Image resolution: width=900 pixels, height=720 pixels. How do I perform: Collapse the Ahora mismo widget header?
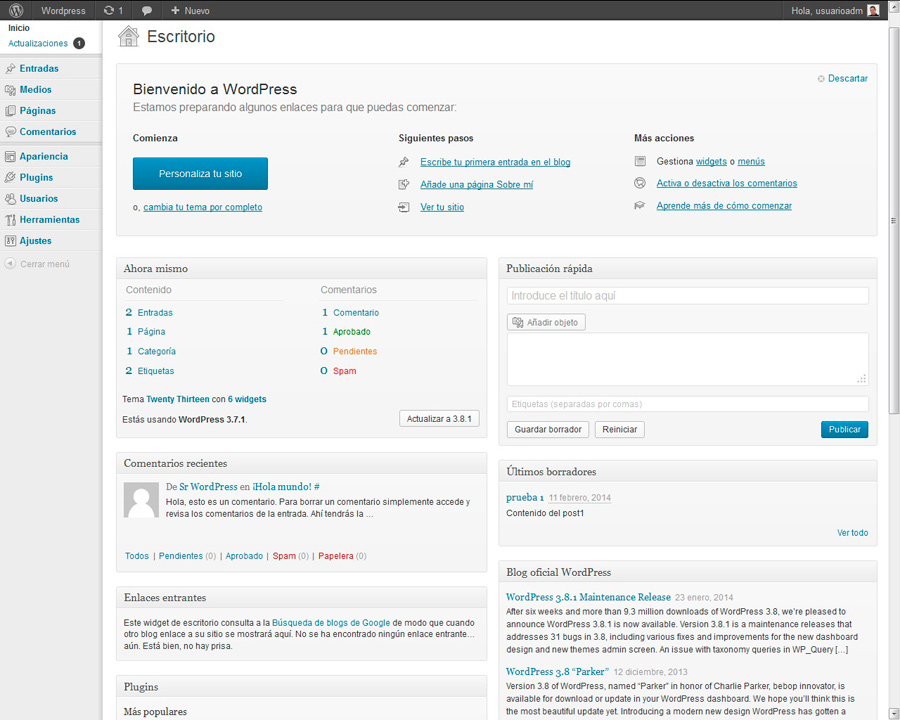point(301,269)
